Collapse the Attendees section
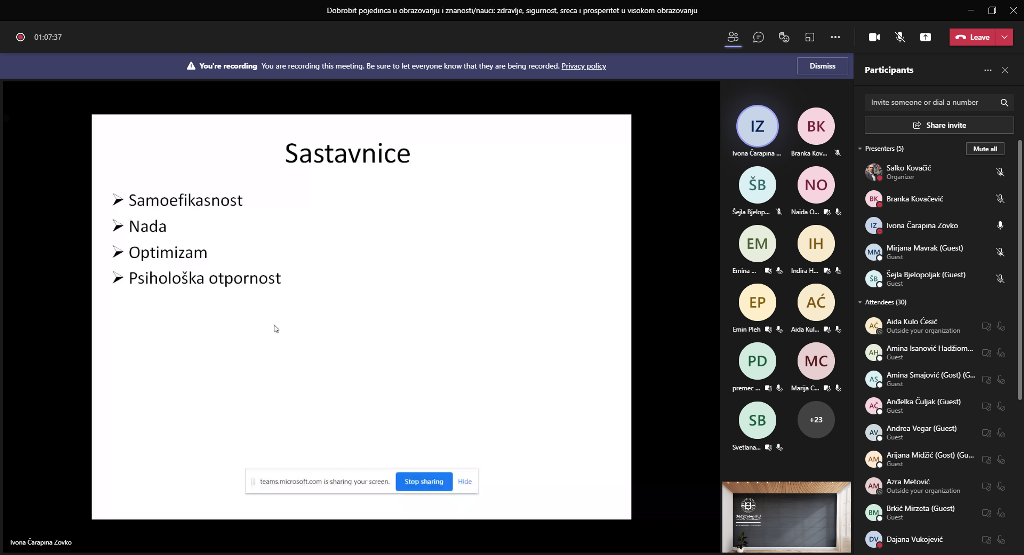This screenshot has height=555, width=1024. (860, 302)
